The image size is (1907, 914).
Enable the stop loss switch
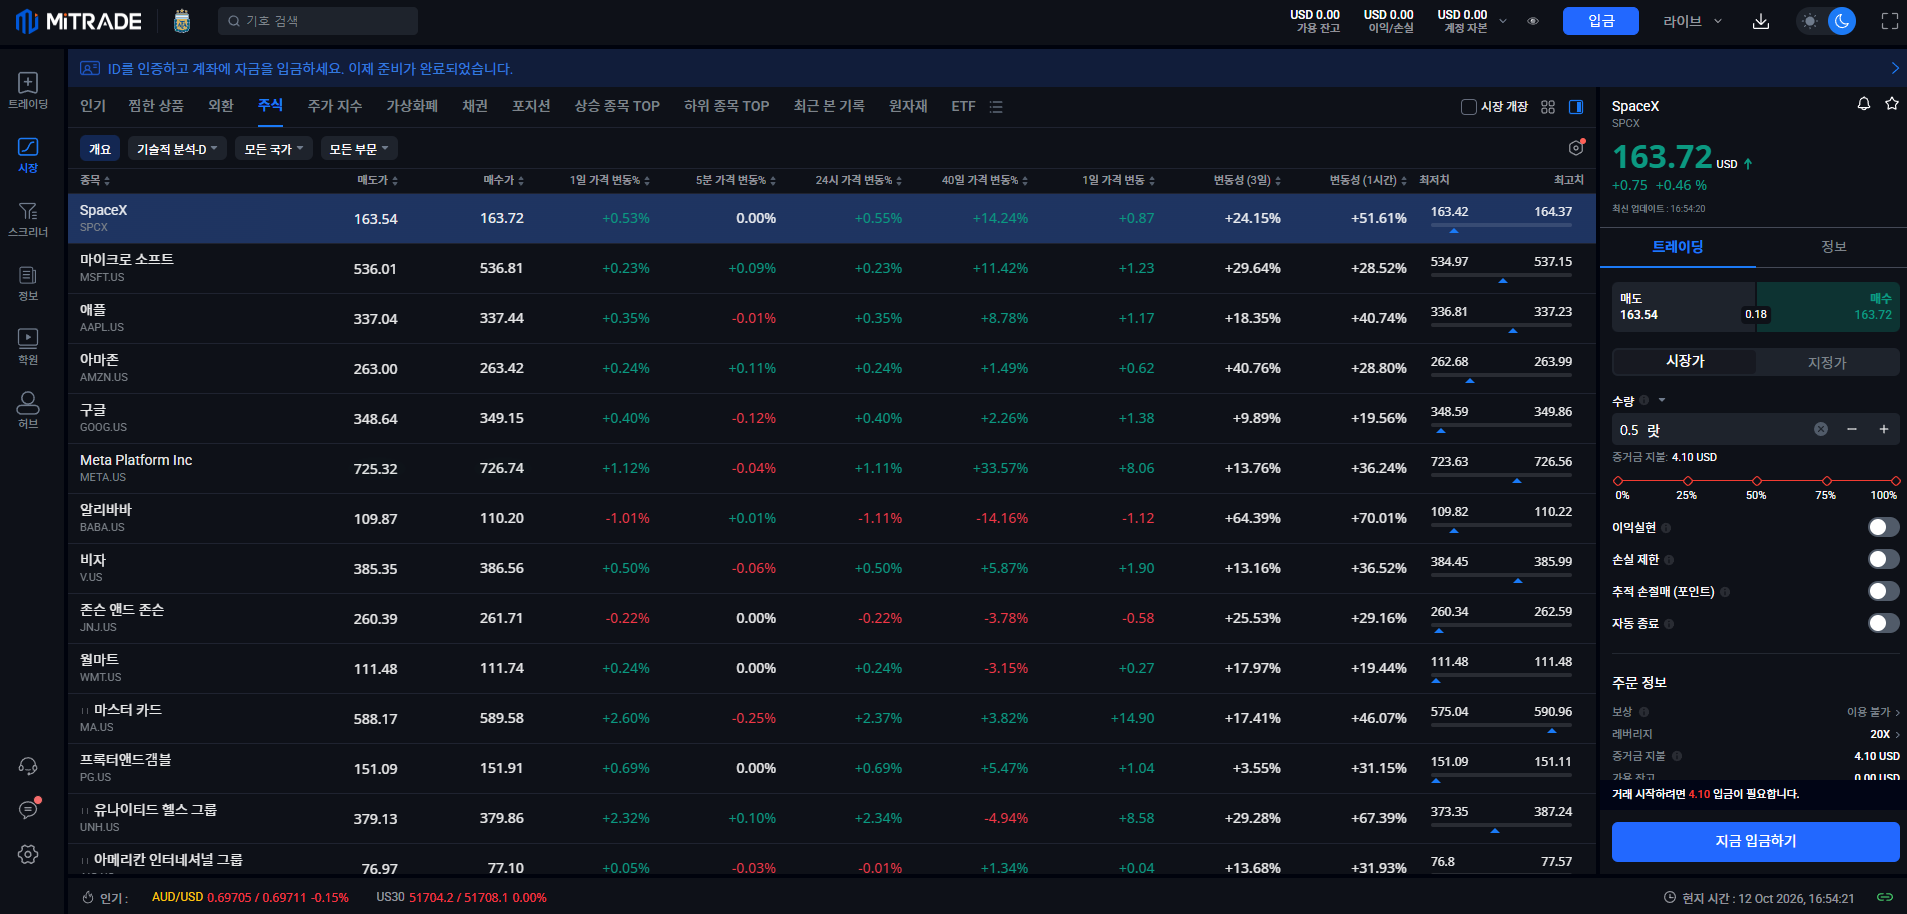[x=1884, y=559]
